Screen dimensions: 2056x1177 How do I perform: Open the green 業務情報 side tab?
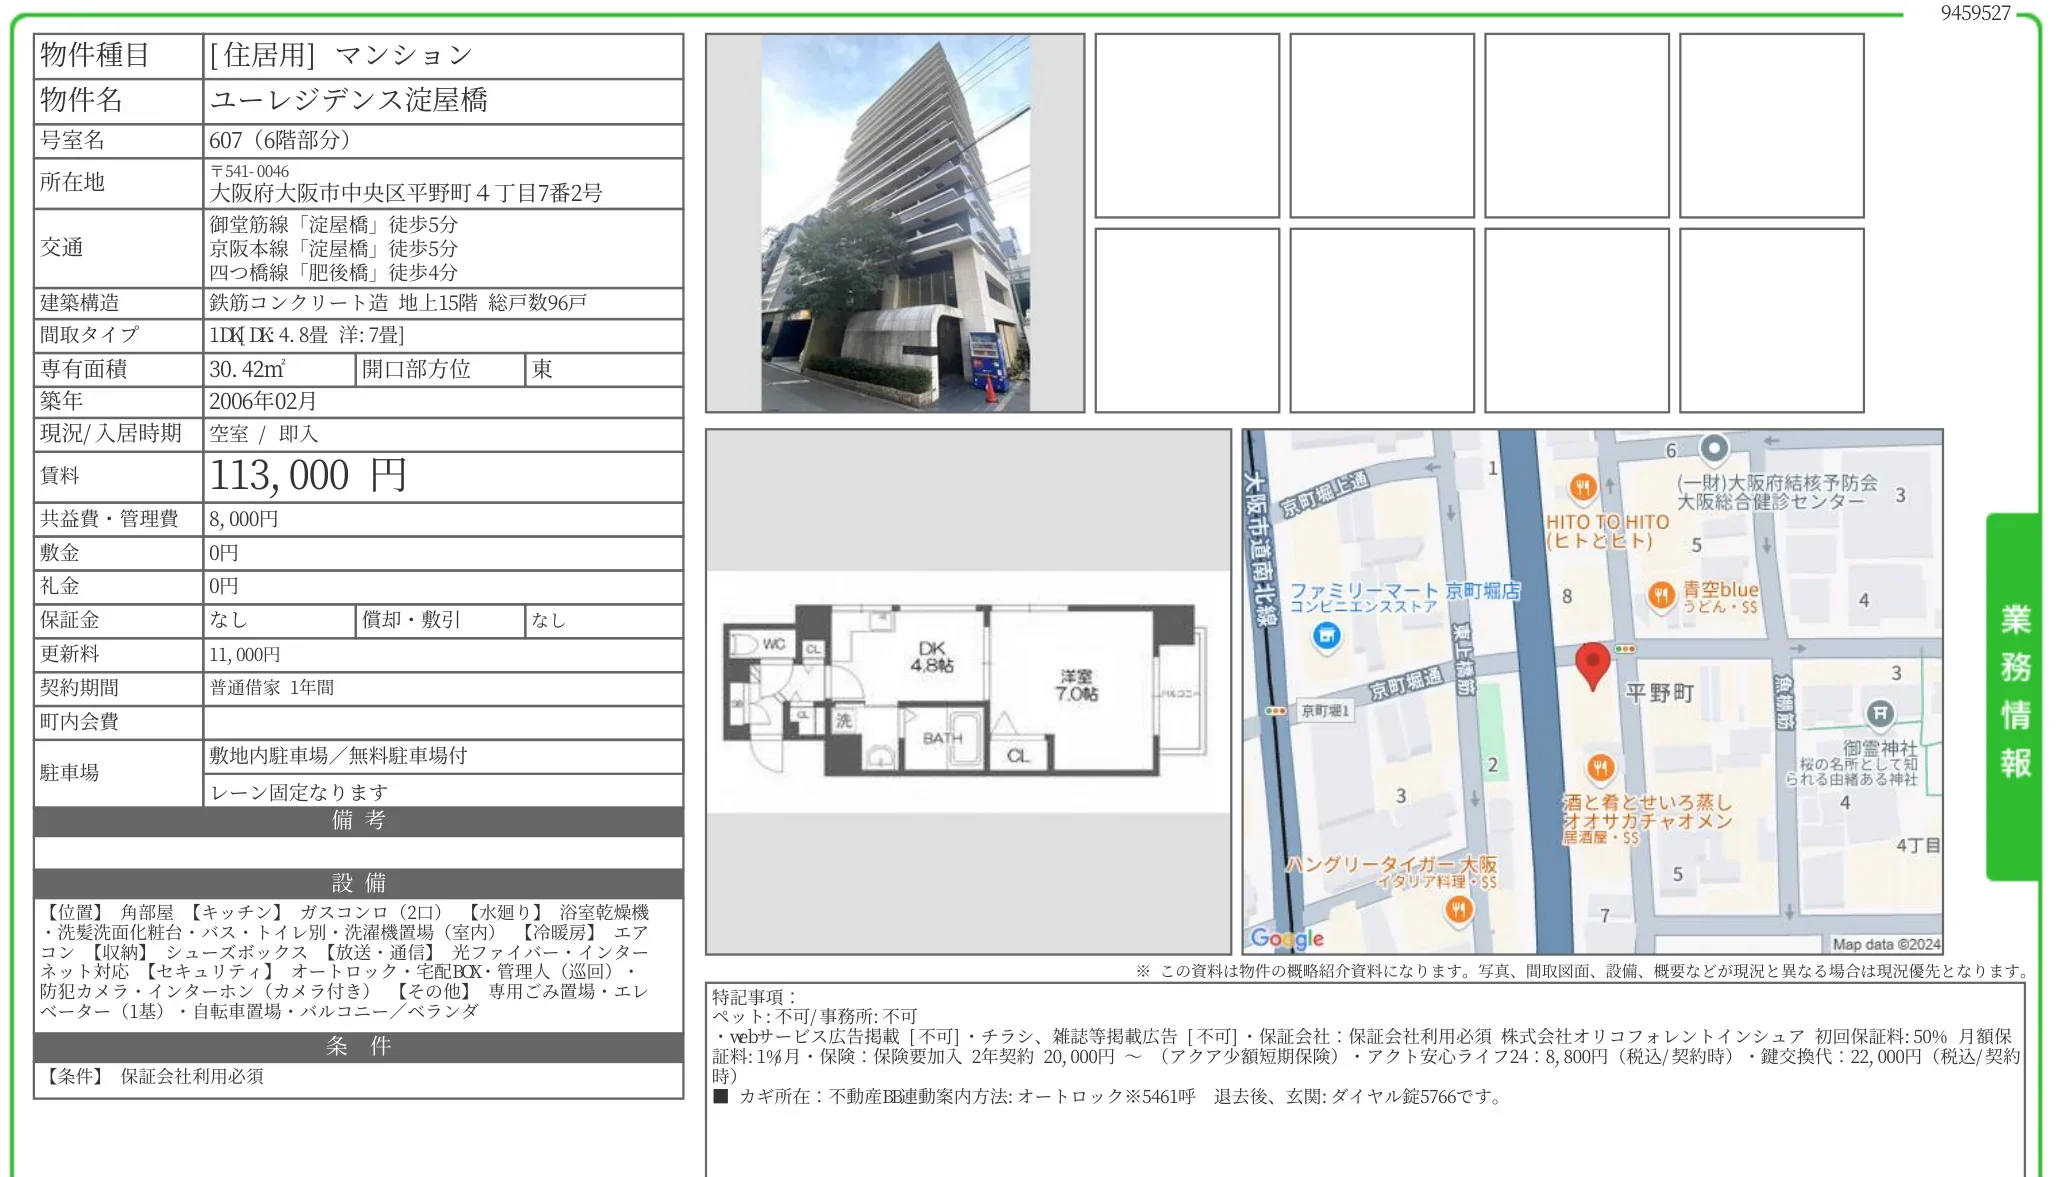(x=2013, y=696)
